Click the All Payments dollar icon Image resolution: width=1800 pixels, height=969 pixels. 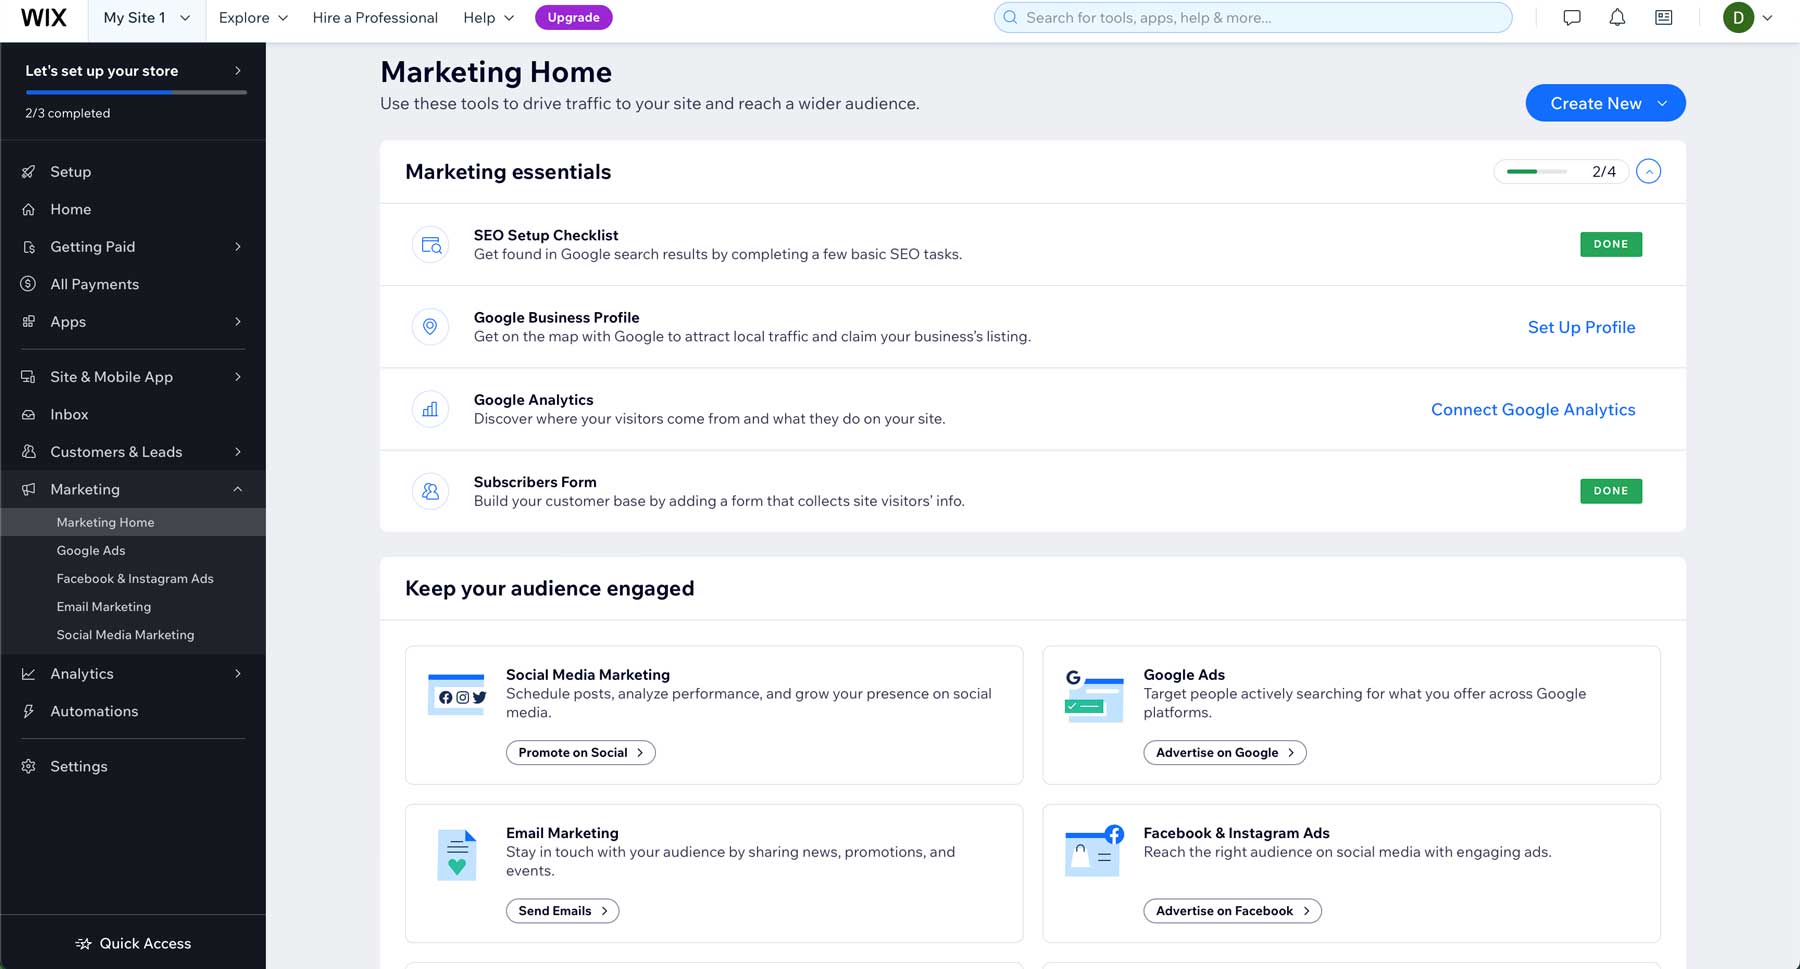tap(28, 284)
